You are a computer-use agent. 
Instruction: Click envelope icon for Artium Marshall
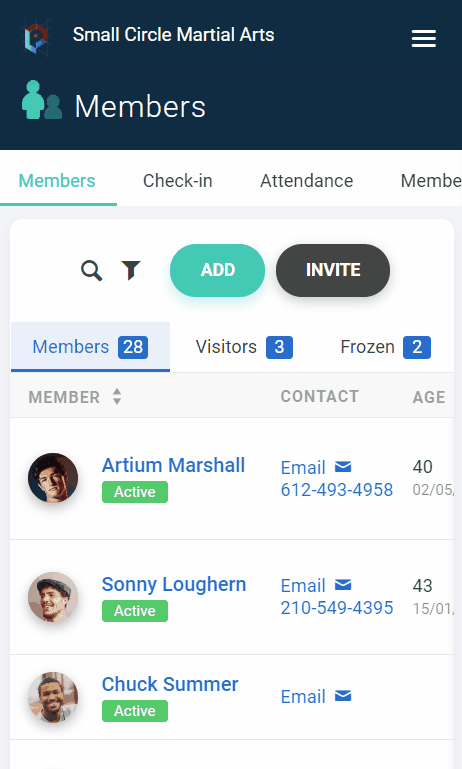pos(343,466)
